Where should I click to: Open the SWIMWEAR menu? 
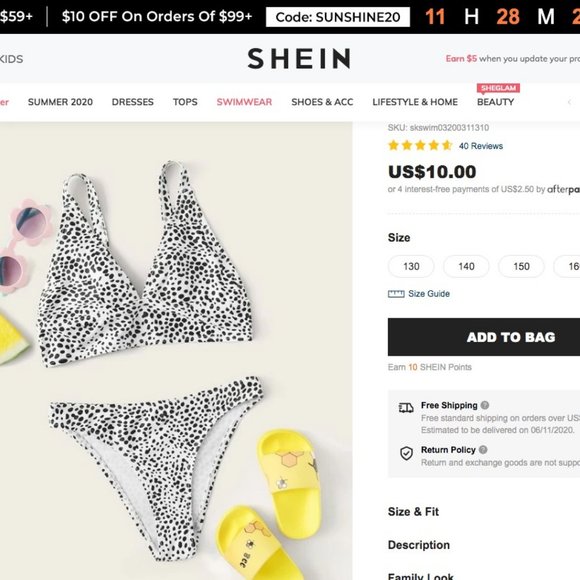[244, 102]
